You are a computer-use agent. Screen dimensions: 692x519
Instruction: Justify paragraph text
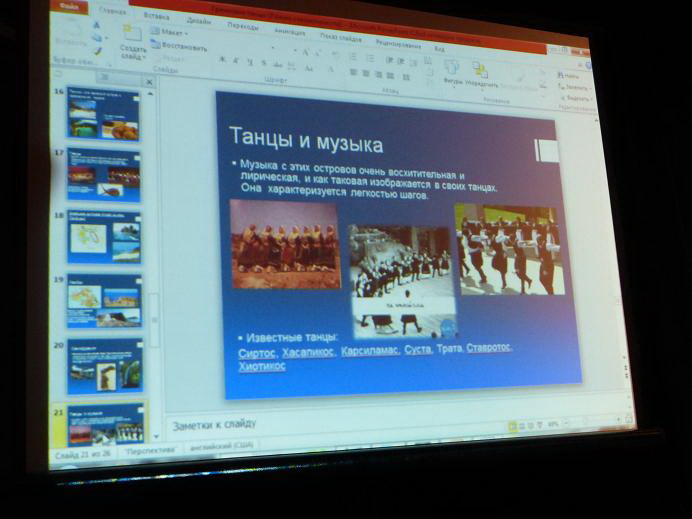(391, 76)
